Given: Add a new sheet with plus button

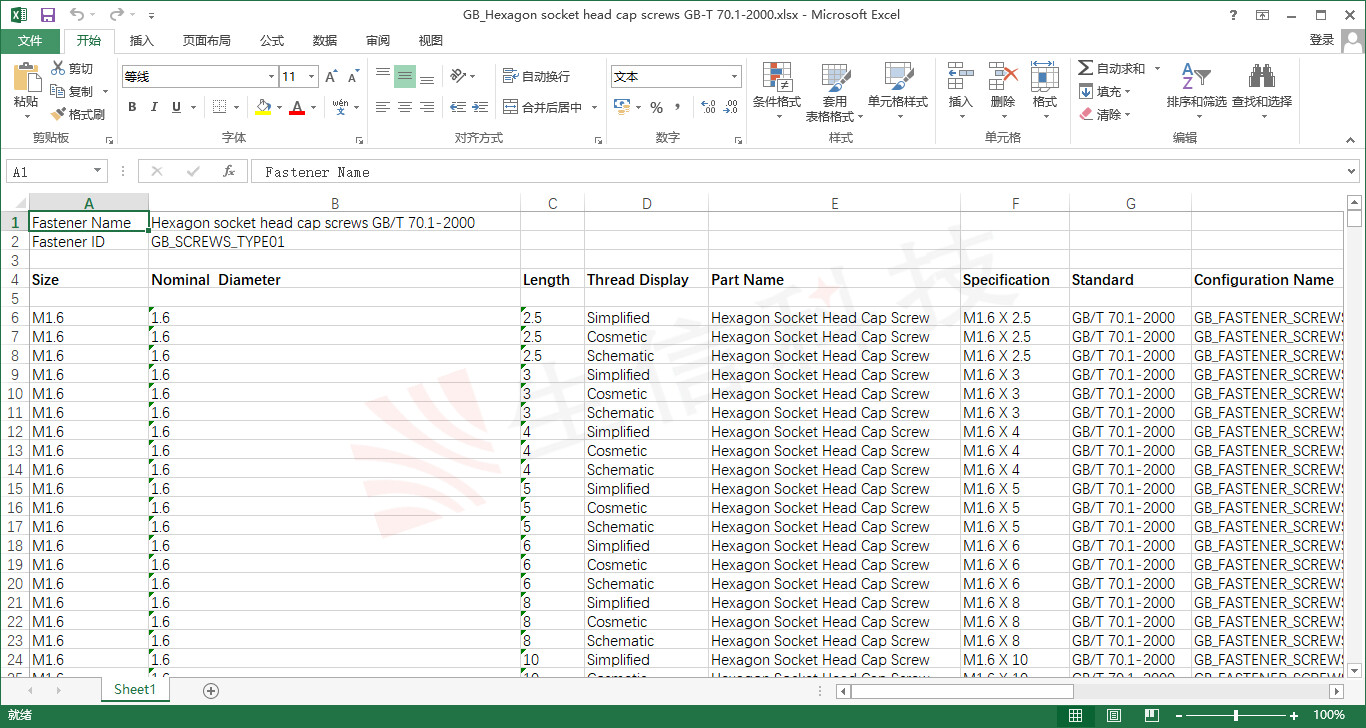Looking at the screenshot, I should [x=211, y=690].
